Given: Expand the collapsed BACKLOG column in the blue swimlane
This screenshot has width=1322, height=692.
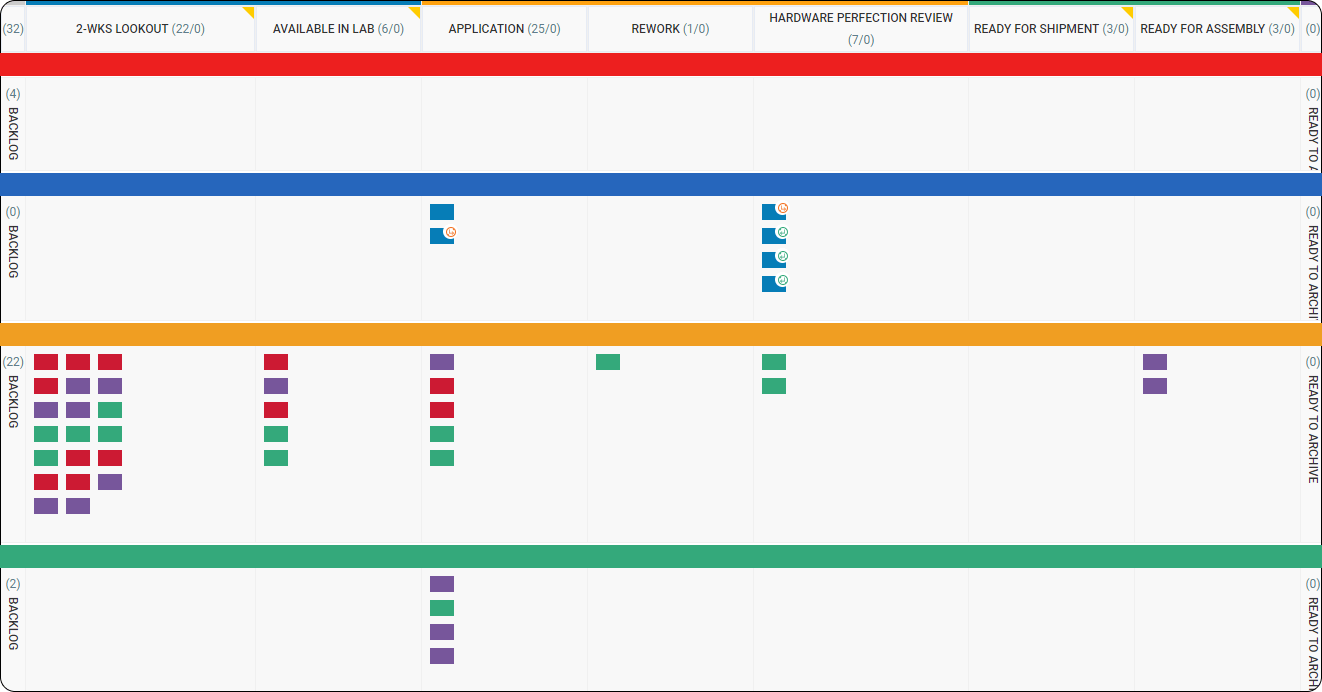Looking at the screenshot, I should (x=13, y=250).
